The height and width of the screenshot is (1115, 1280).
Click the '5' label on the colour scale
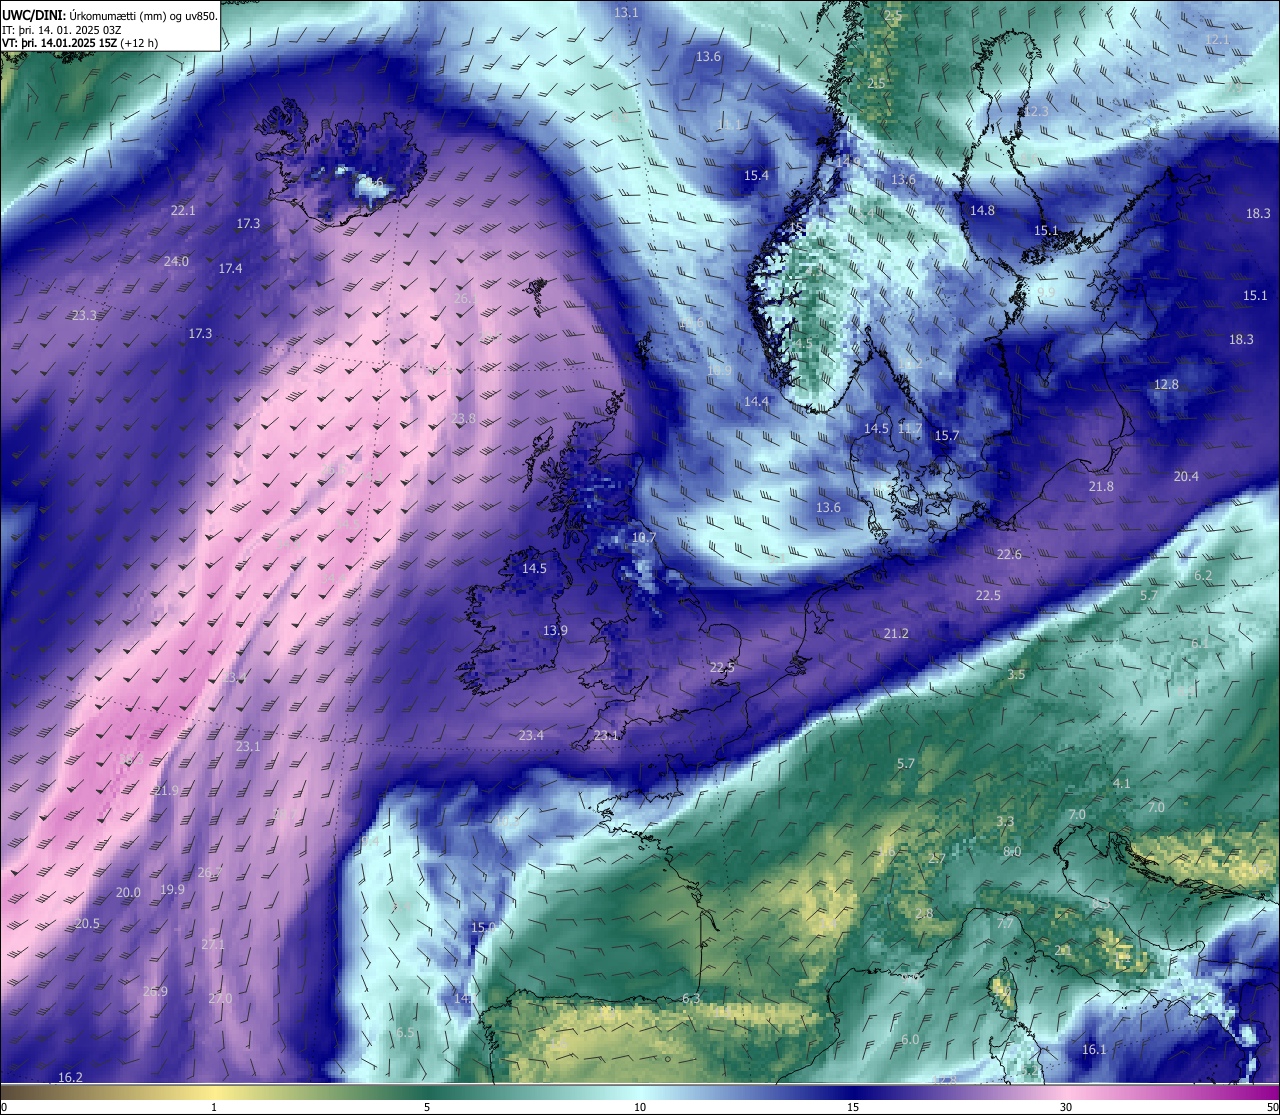click(x=427, y=1107)
